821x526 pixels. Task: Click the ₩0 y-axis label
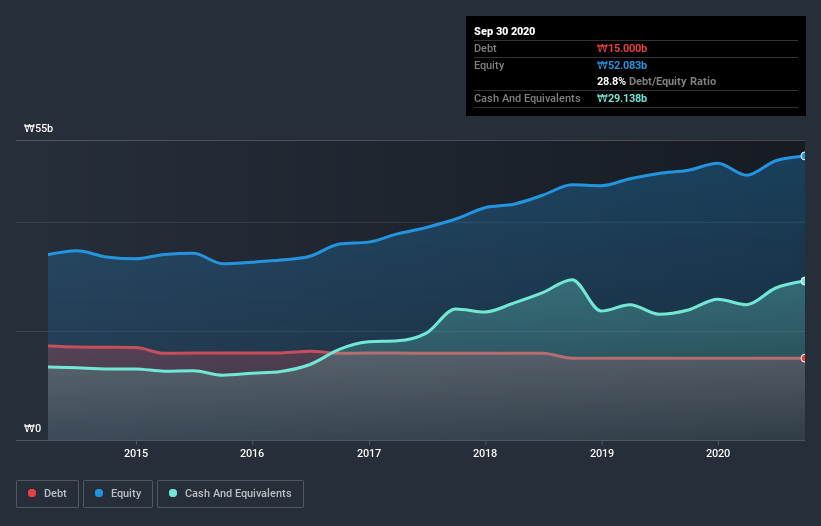[x=32, y=428]
